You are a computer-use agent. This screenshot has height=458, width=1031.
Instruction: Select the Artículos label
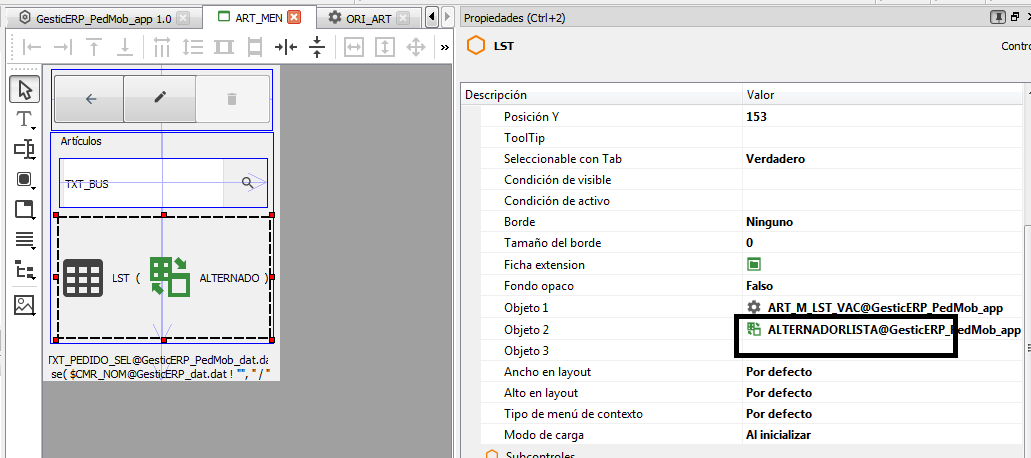81,141
